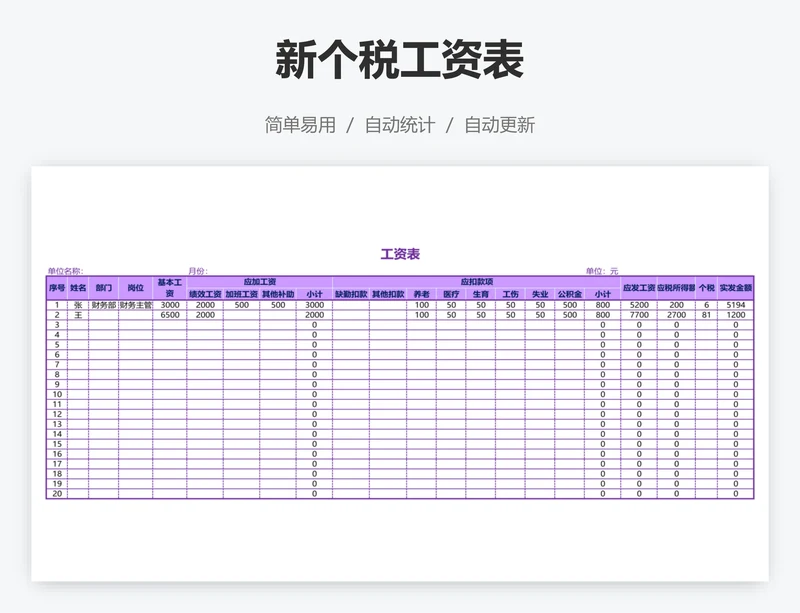The width and height of the screenshot is (800, 613).
Task: Select the 其他扣款 column header
Action: (388, 294)
